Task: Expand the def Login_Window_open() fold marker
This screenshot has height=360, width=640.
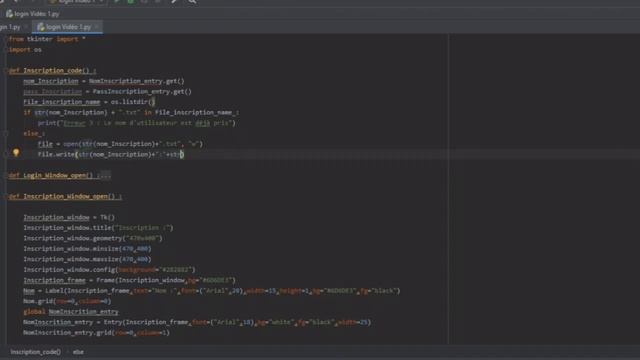Action: click(6, 176)
